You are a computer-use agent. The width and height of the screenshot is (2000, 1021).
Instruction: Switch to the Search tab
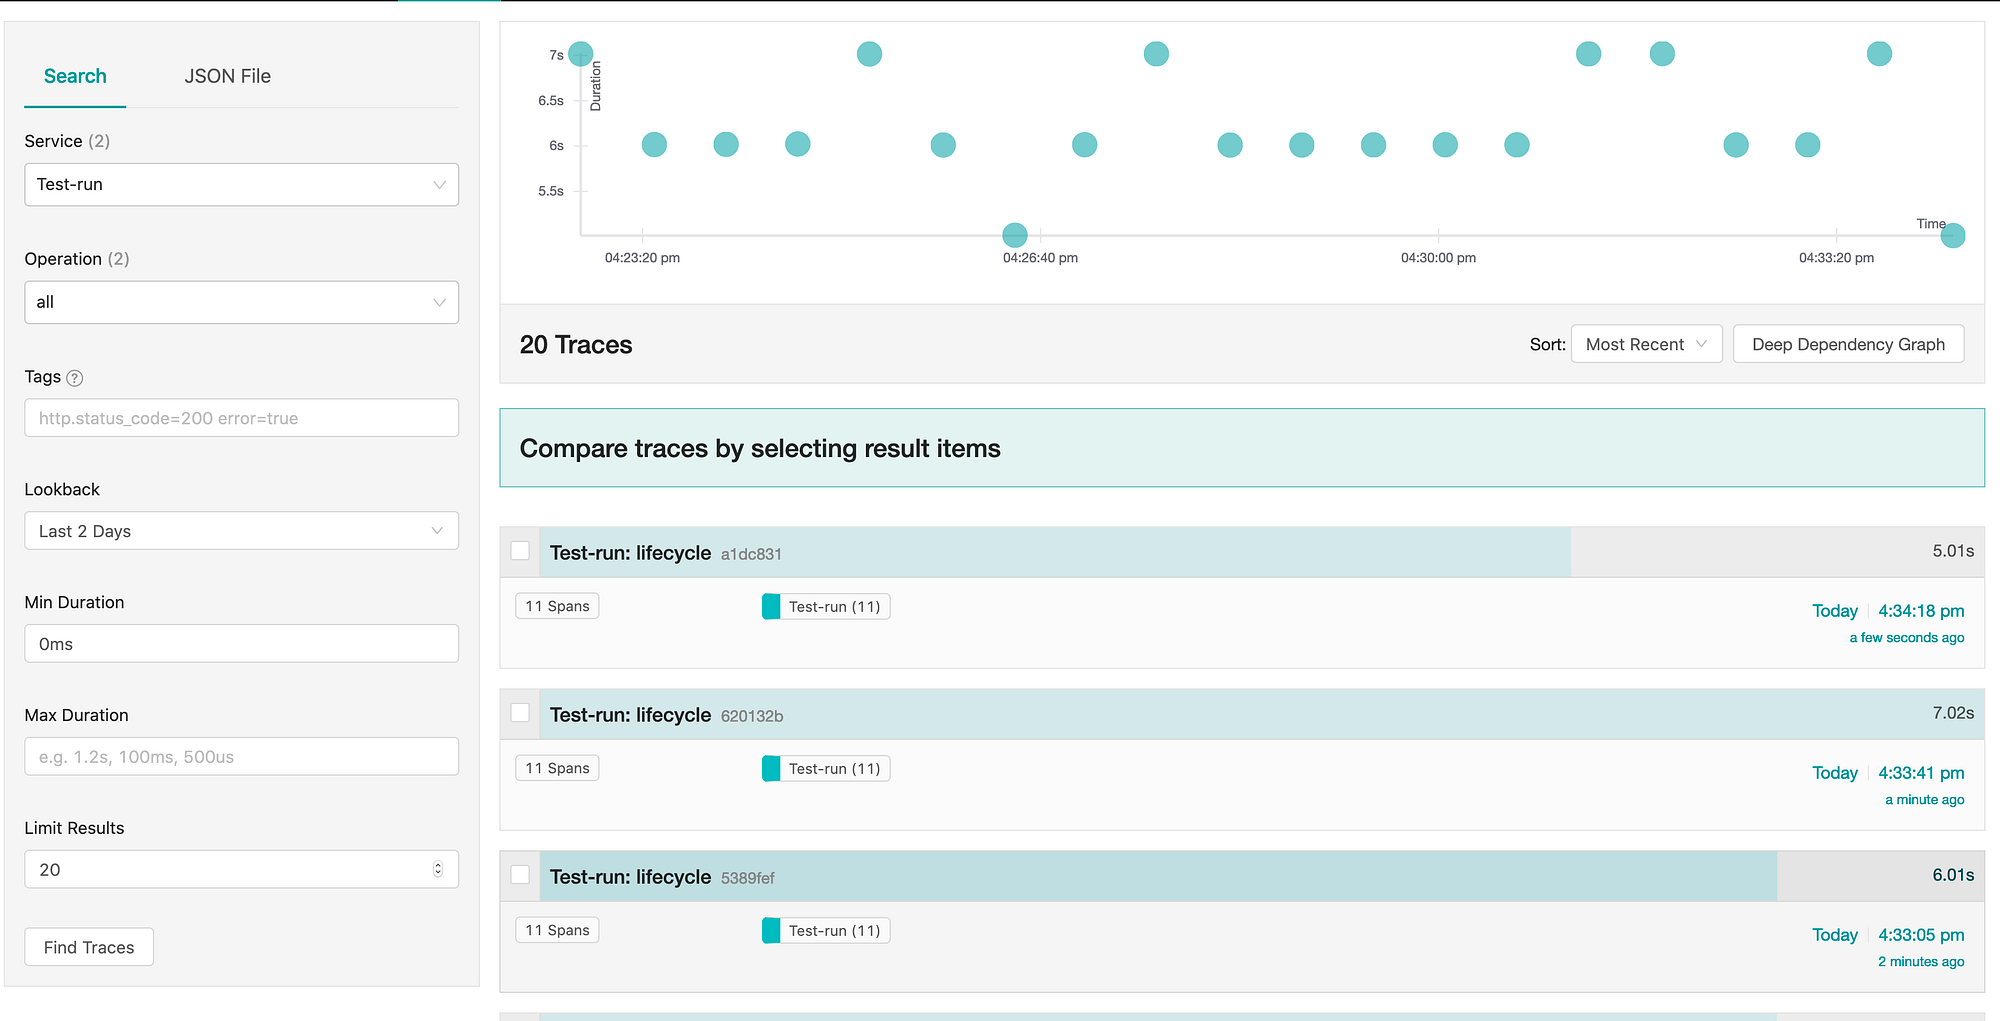click(x=74, y=76)
